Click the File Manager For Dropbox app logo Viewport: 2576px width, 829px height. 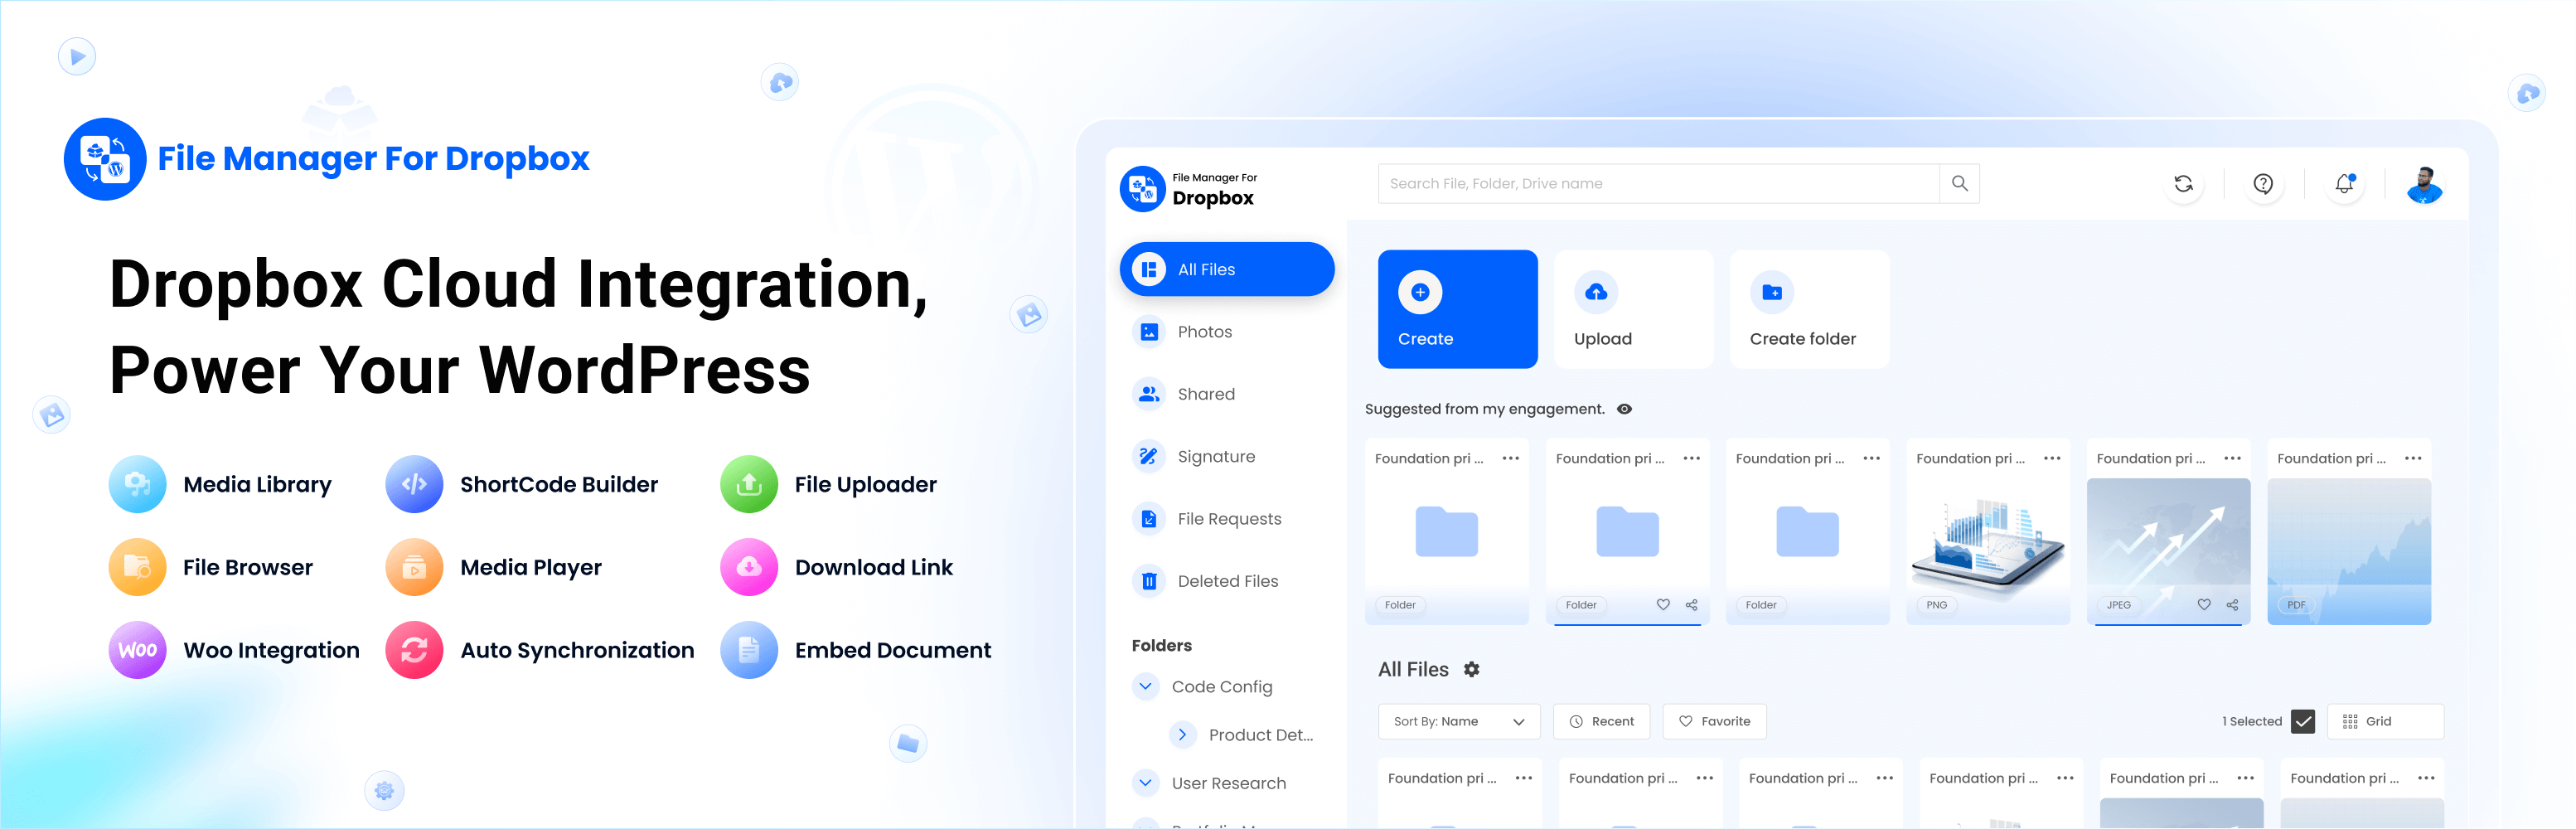point(105,159)
